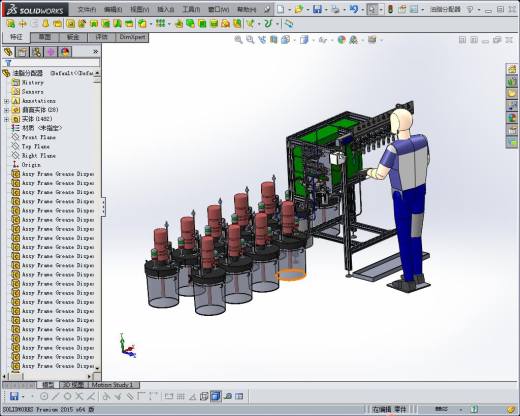Click the Zoom to Fit magnifier icon
Screen dimensions: 520x416
[x=238, y=40]
